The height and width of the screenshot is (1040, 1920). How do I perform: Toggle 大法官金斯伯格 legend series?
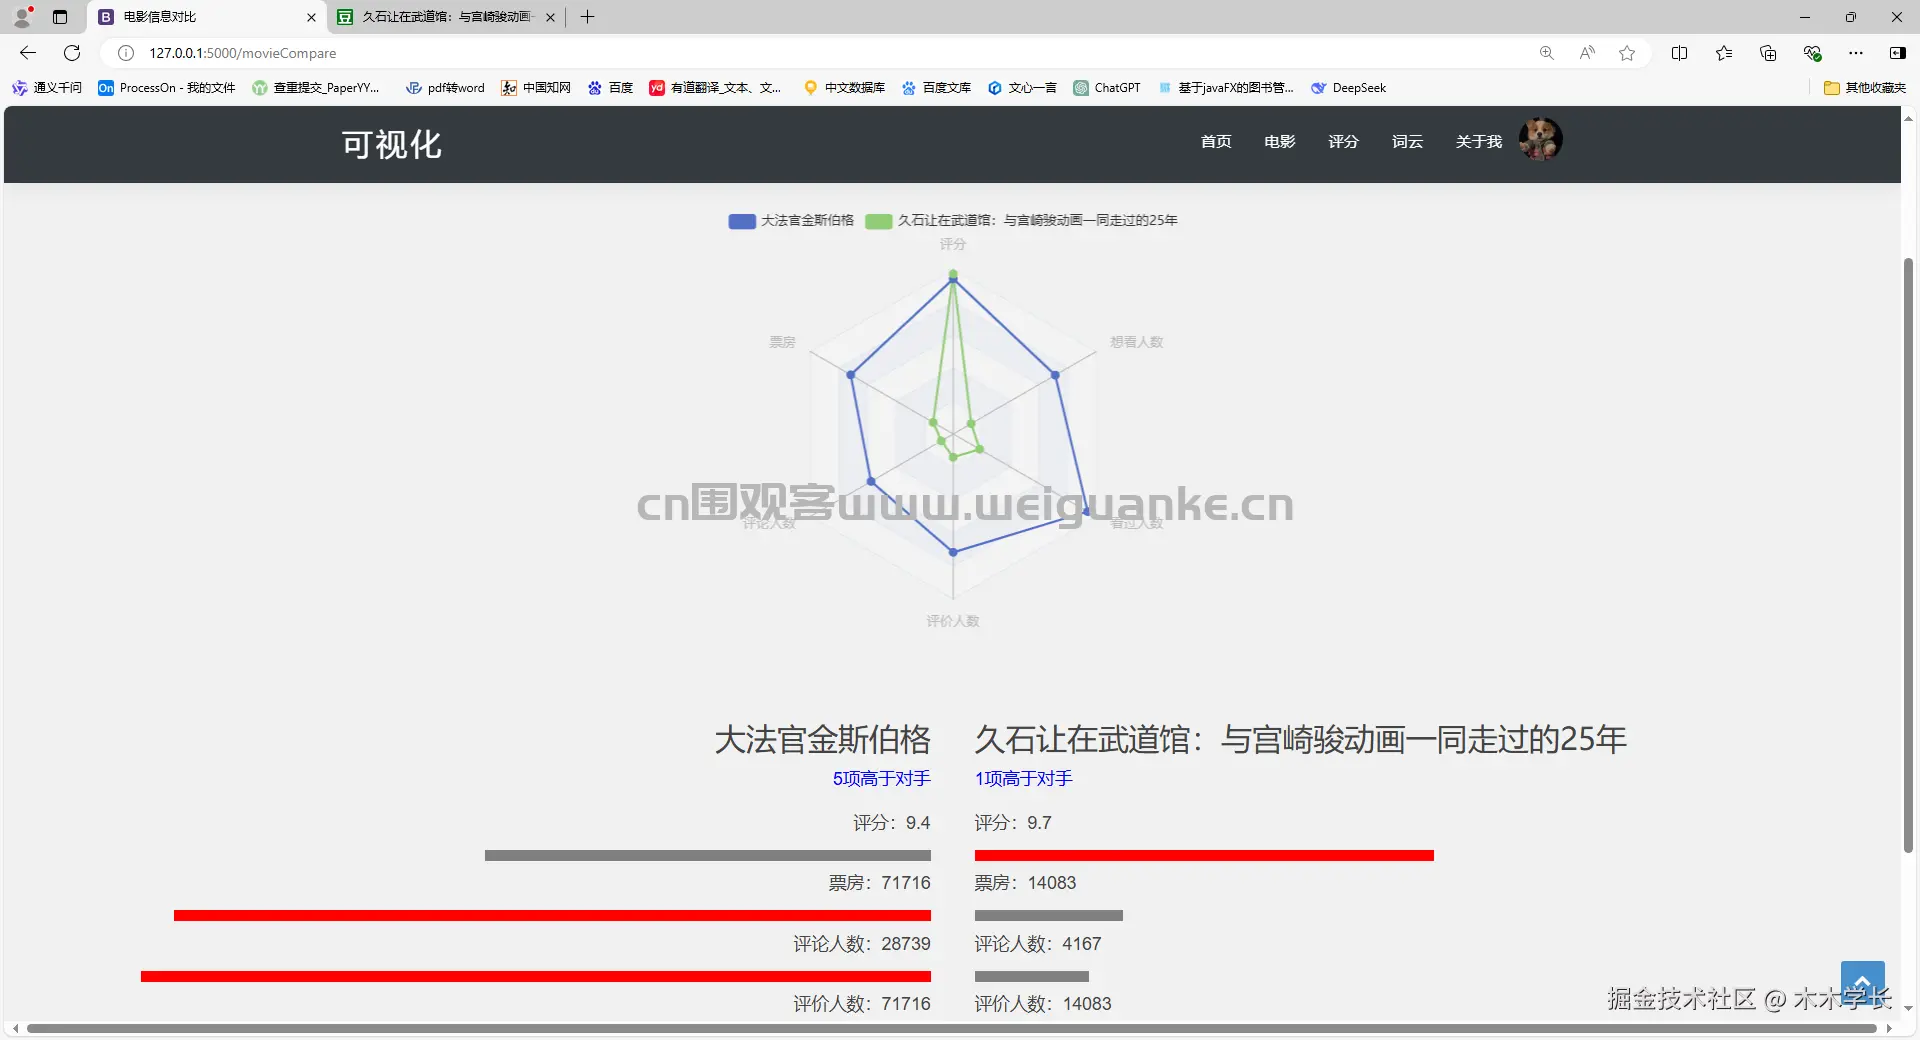(x=791, y=220)
